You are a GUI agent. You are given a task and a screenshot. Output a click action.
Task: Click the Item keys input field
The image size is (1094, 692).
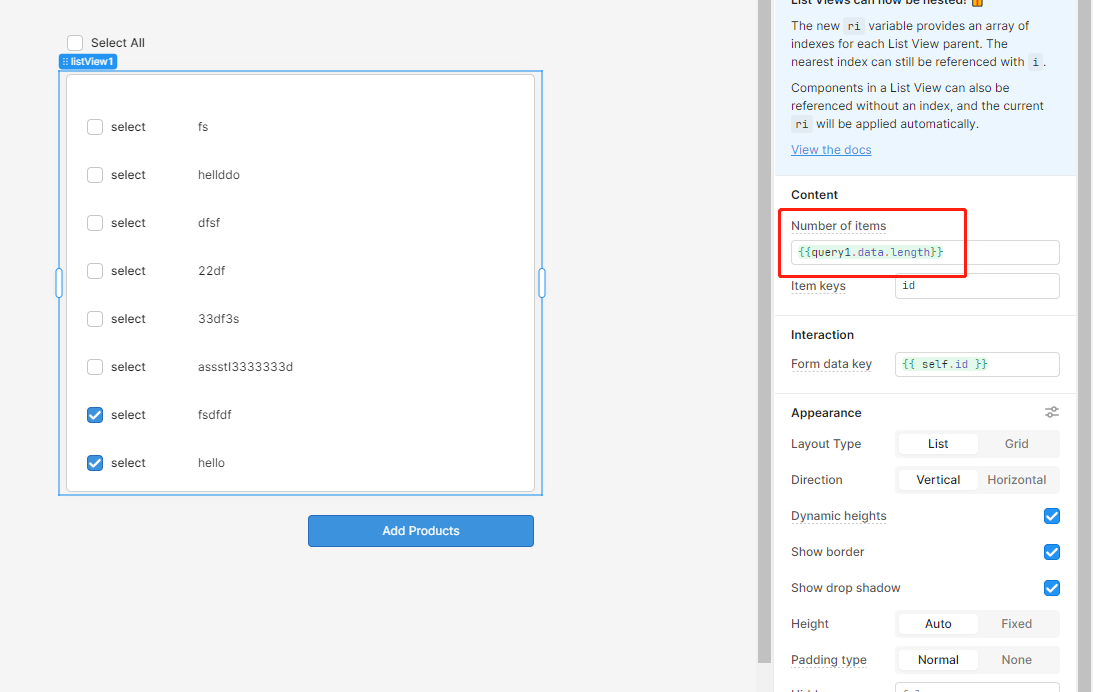coord(976,286)
